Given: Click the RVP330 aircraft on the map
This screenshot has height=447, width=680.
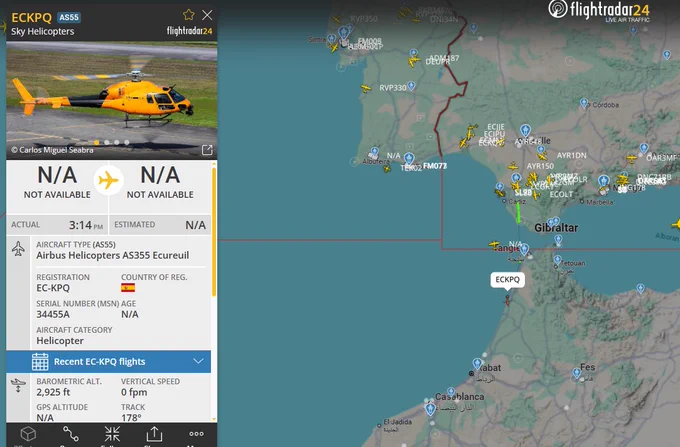Looking at the screenshot, I should click(366, 88).
